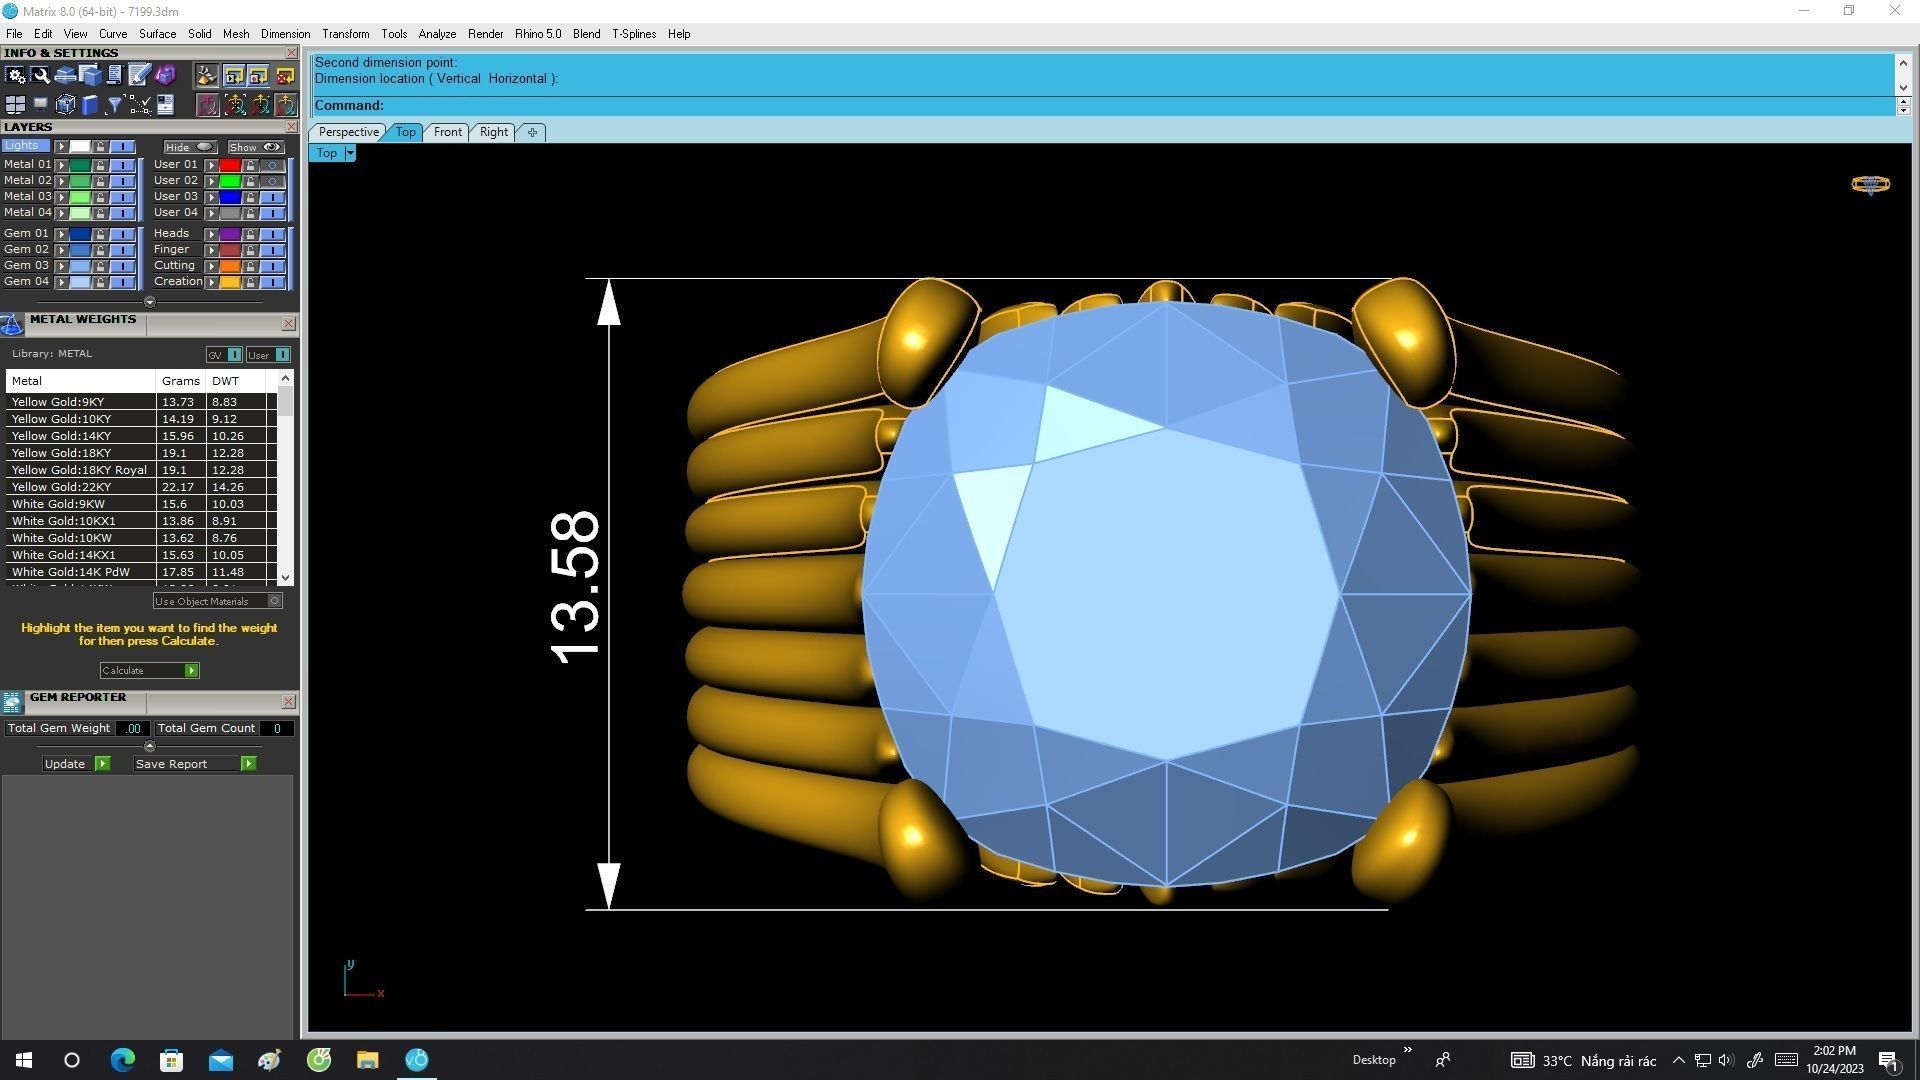
Task: Expand the Metal 01 layer arrow
Action: pos(62,165)
